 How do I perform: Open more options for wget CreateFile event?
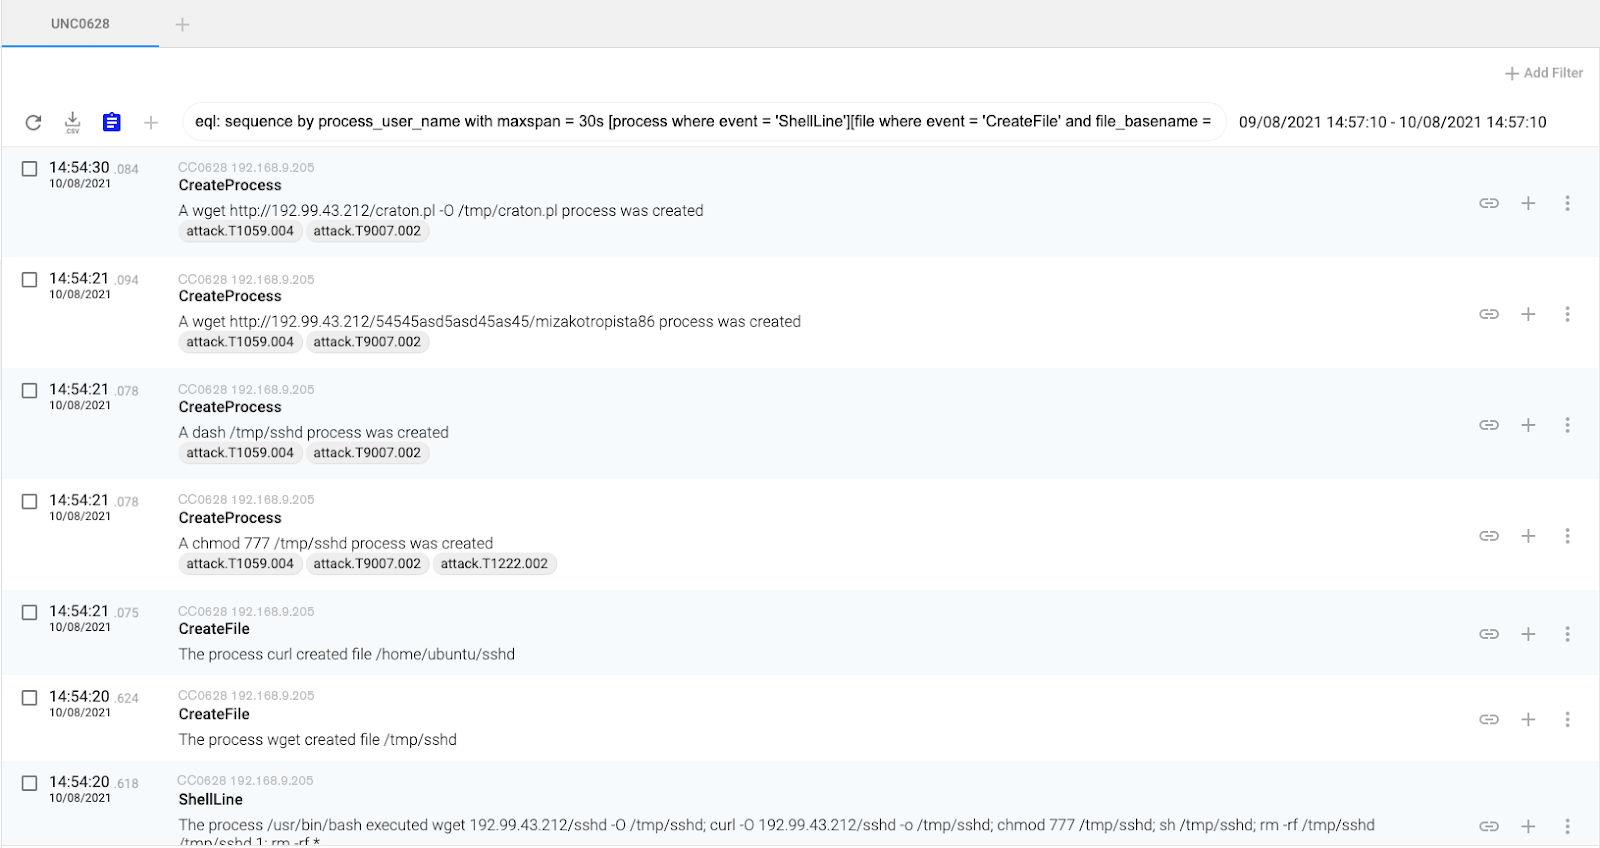1567,719
